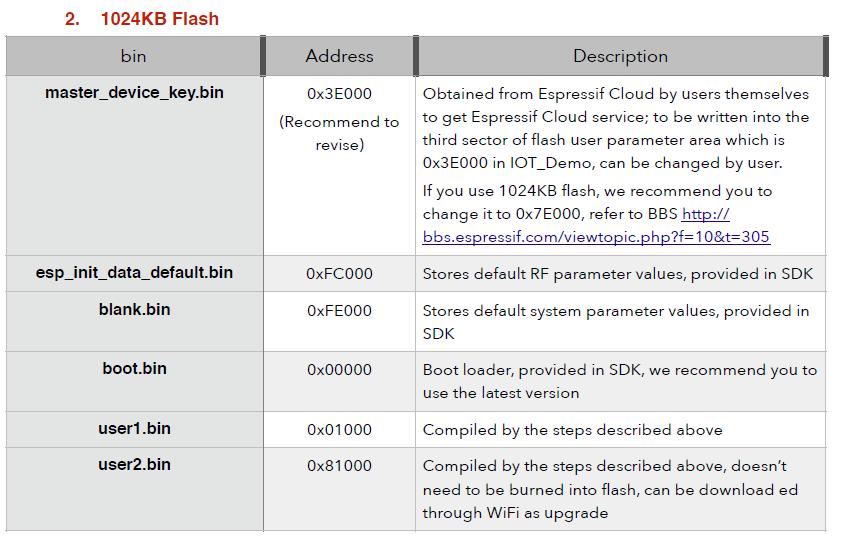Click 'Stores default RF parameter values' description
The image size is (841, 538).
tap(618, 274)
